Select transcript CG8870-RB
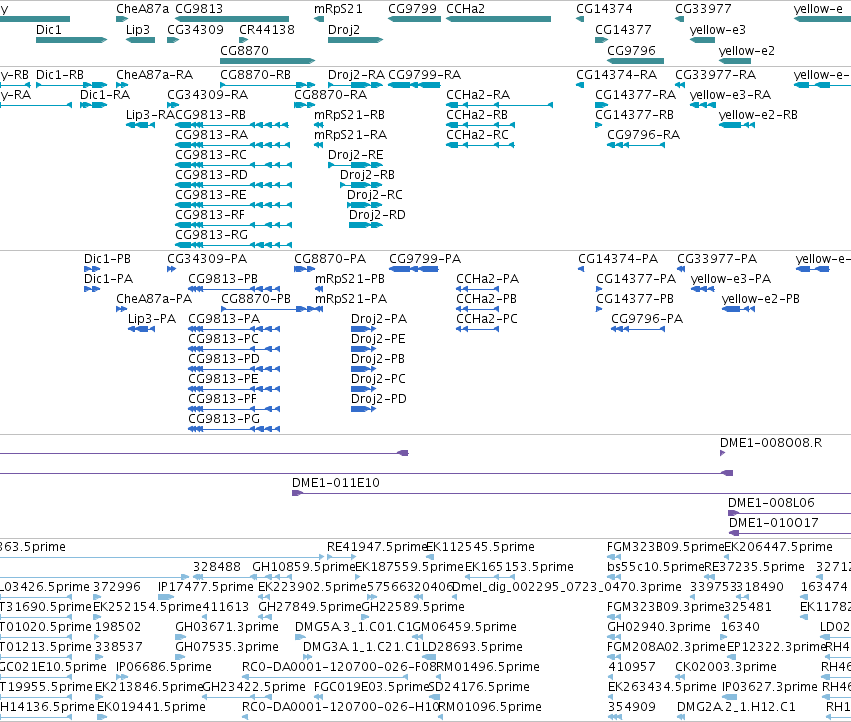The height and width of the screenshot is (722, 851). coord(255,75)
